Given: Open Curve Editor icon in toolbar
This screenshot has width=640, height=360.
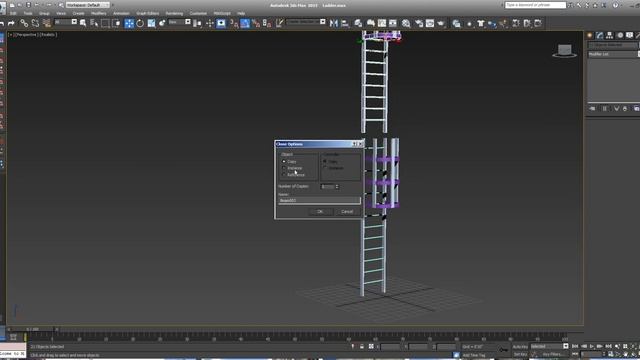Looking at the screenshot, I should click(x=382, y=24).
